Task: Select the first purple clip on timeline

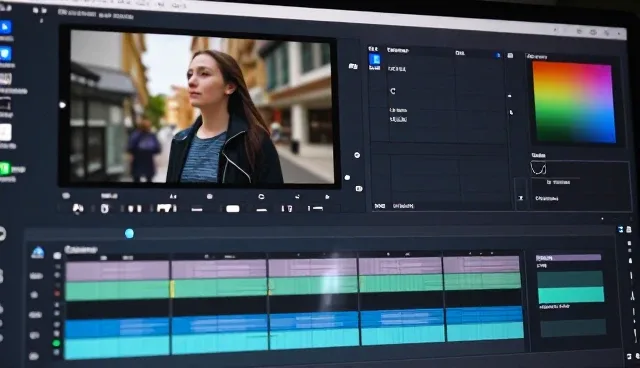Action: point(118,270)
